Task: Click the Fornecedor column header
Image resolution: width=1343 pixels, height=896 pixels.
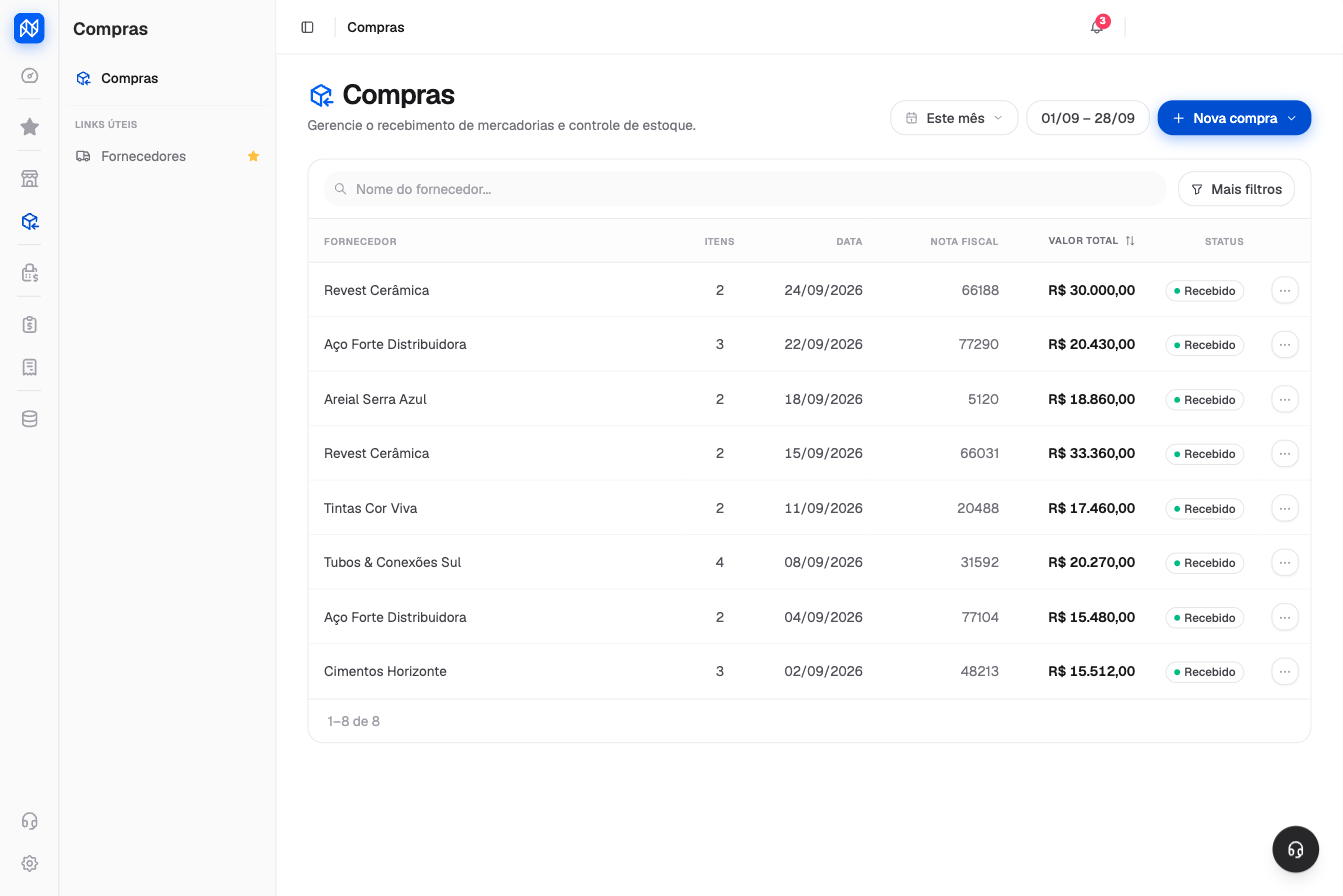Action: point(360,242)
